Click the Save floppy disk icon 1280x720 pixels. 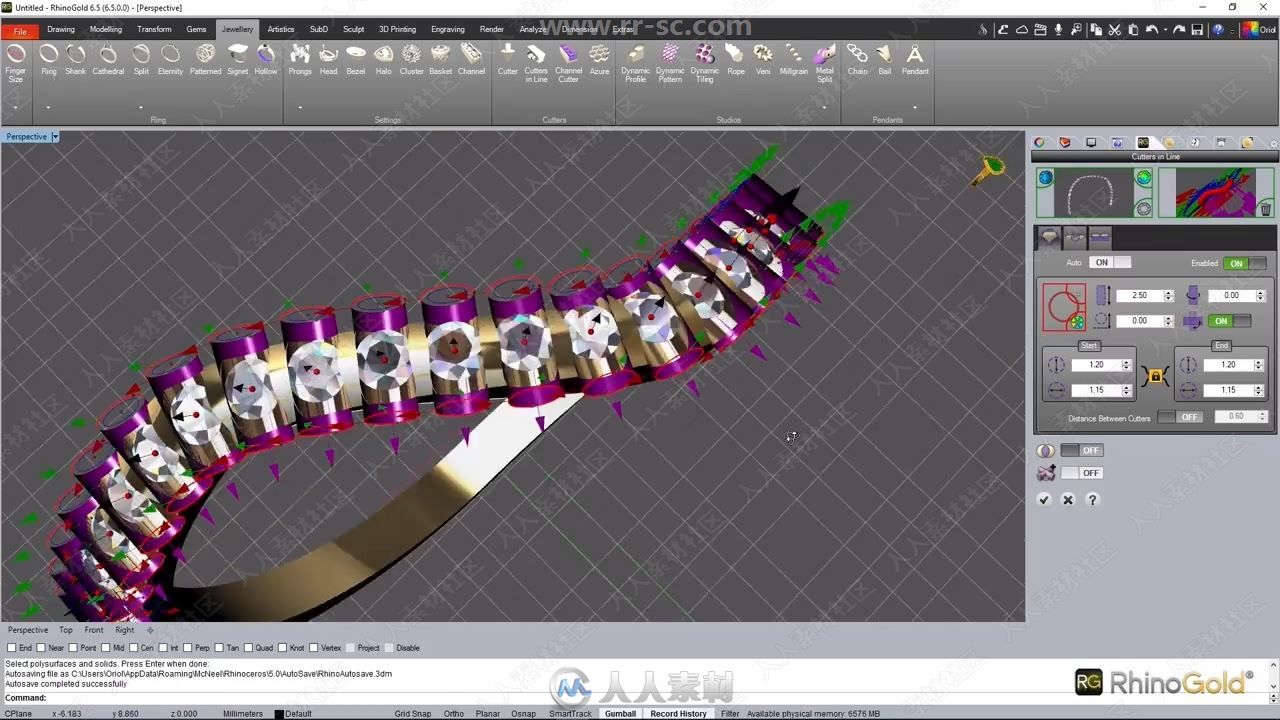tap(1197, 30)
